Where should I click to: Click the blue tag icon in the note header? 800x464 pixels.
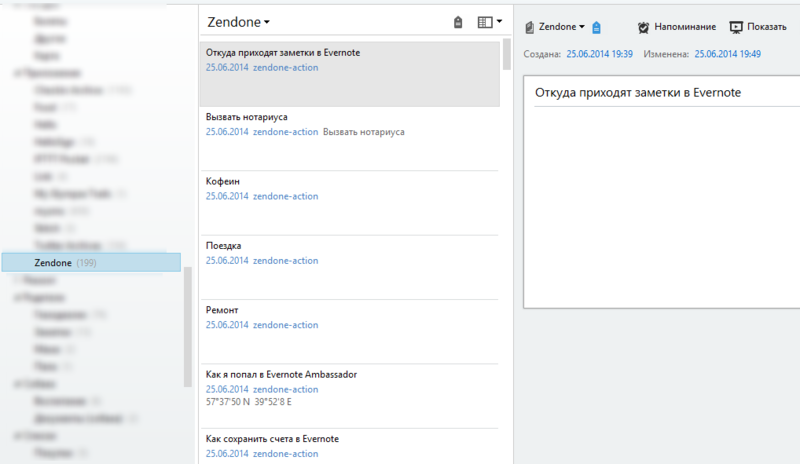(x=596, y=27)
